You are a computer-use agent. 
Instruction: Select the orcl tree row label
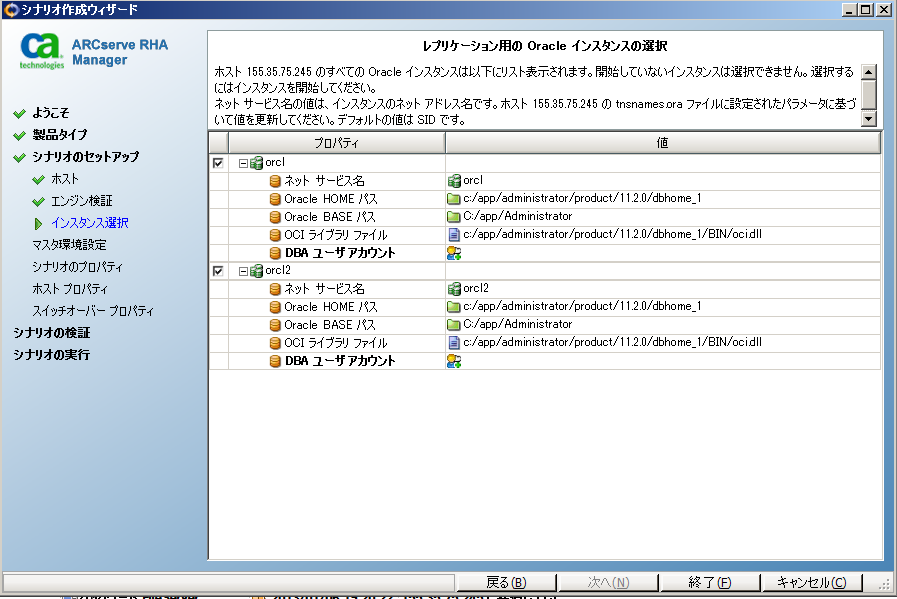275,162
